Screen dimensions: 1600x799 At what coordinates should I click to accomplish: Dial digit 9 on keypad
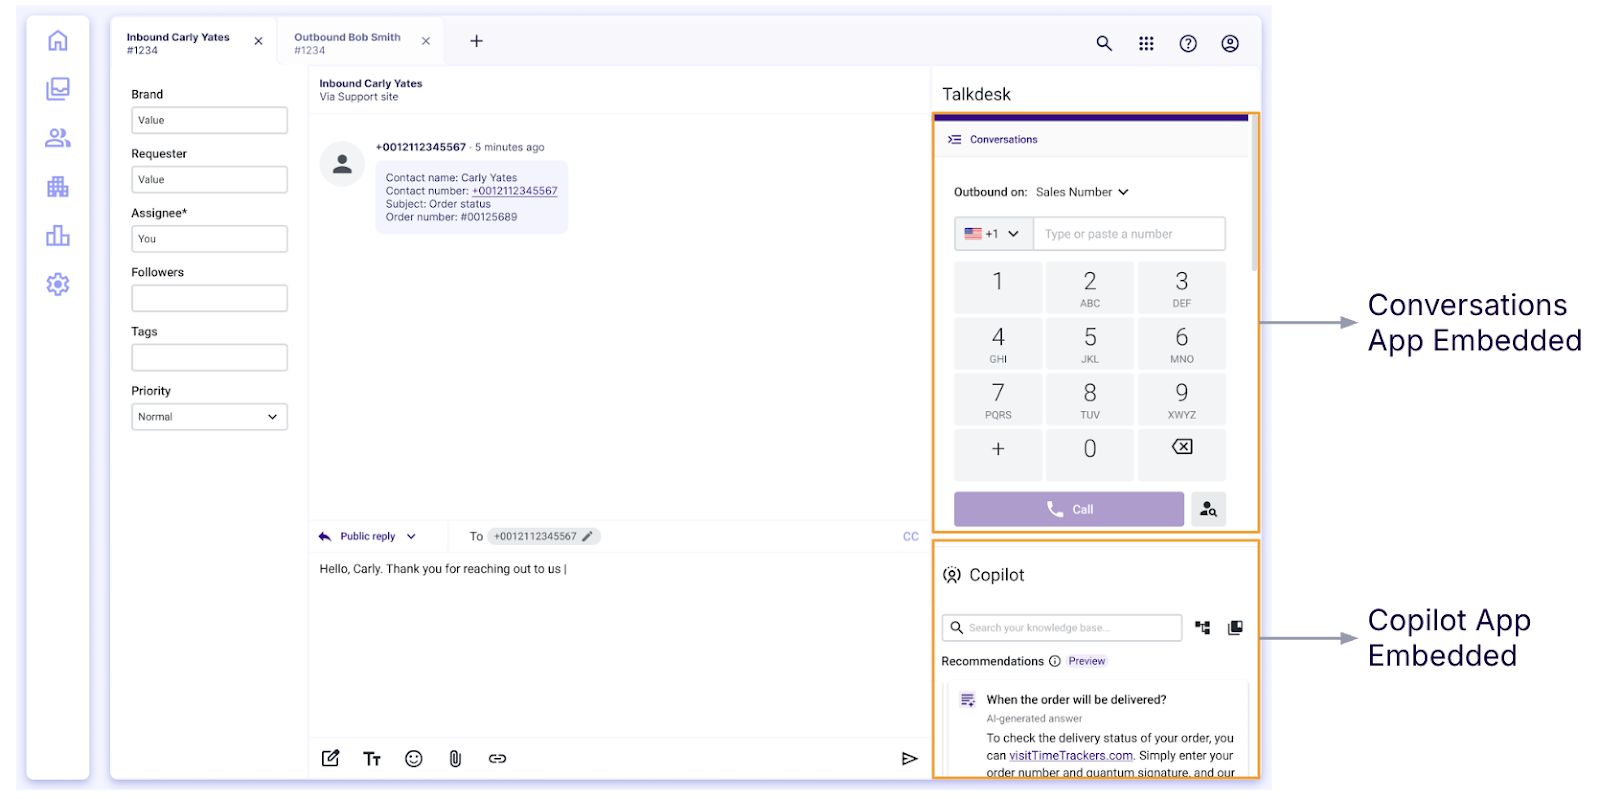click(1182, 400)
